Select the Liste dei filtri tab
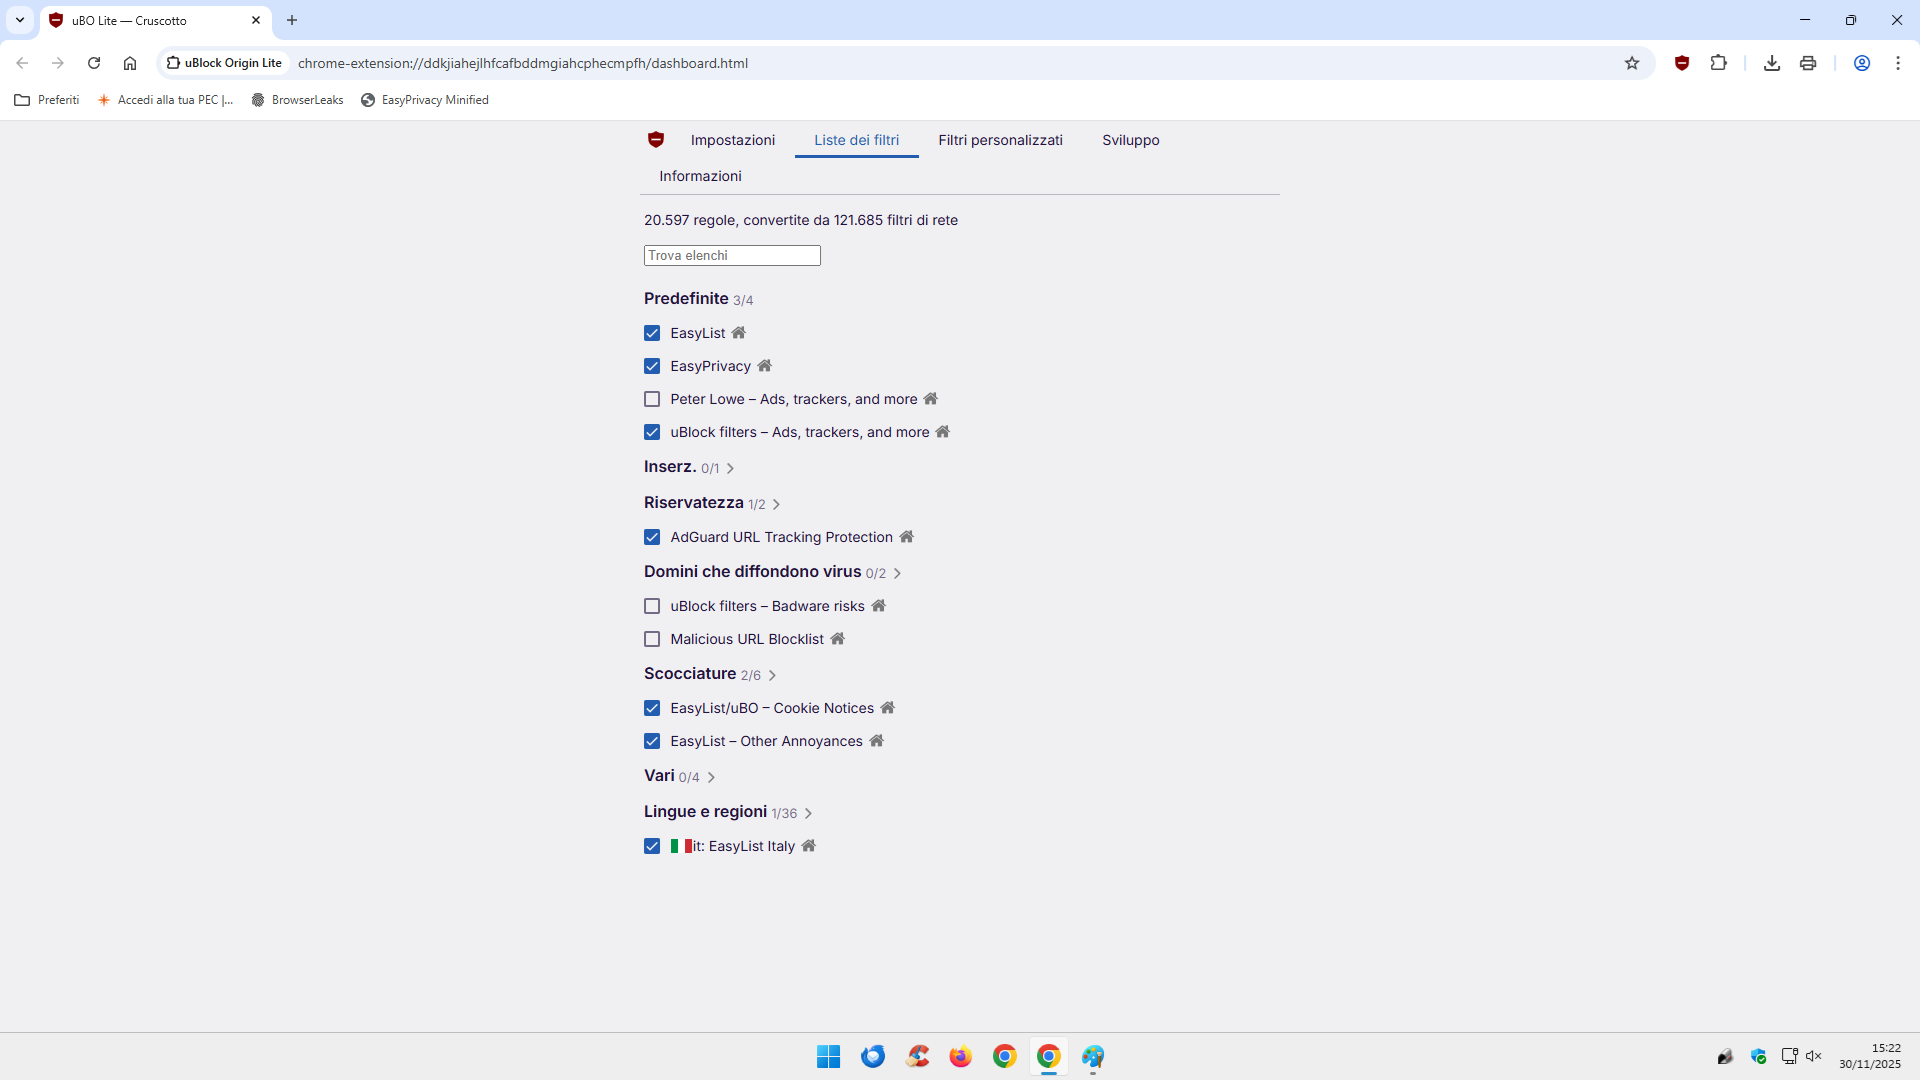The image size is (1920, 1080). (x=856, y=140)
